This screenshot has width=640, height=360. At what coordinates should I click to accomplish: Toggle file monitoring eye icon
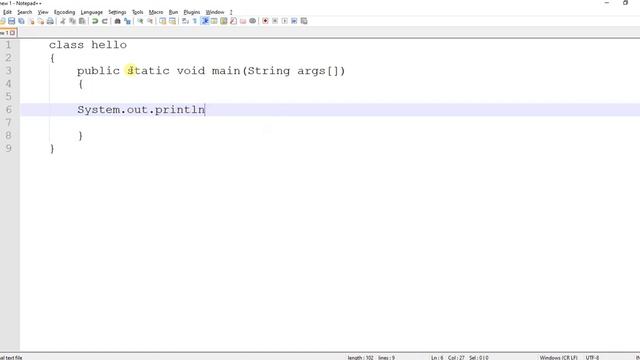[x=253, y=21]
